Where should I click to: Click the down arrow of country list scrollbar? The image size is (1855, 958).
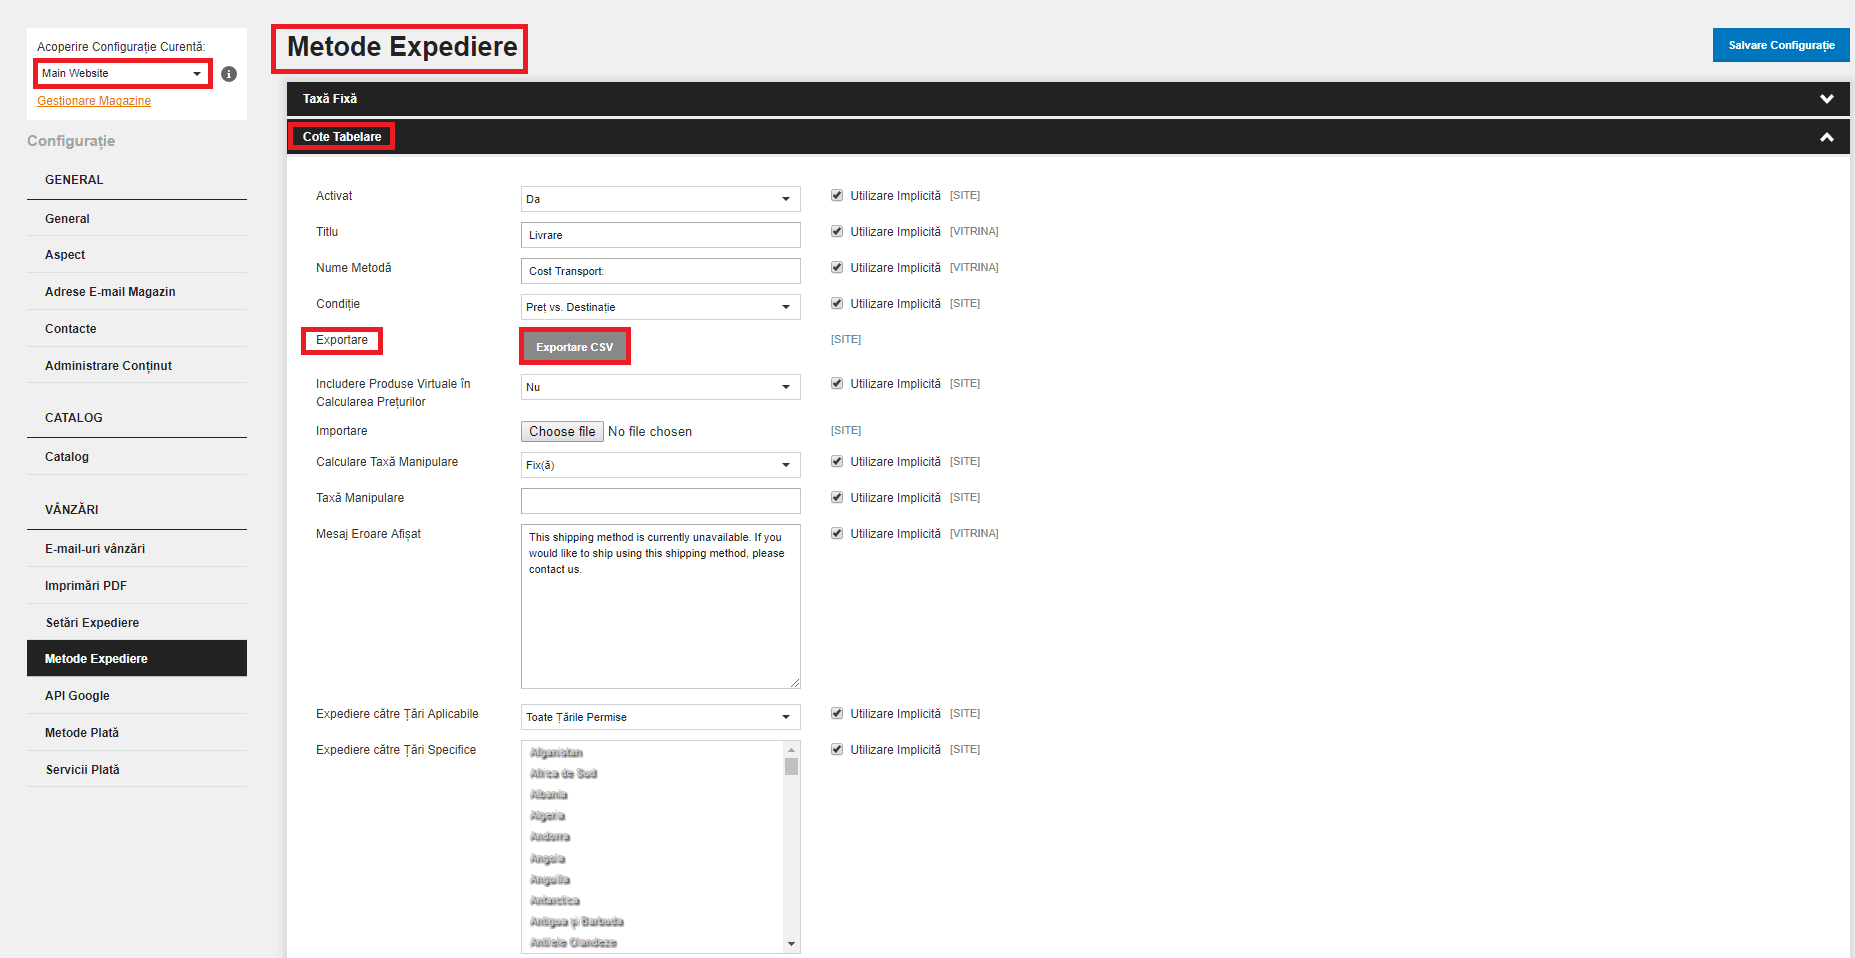pyautogui.click(x=791, y=943)
